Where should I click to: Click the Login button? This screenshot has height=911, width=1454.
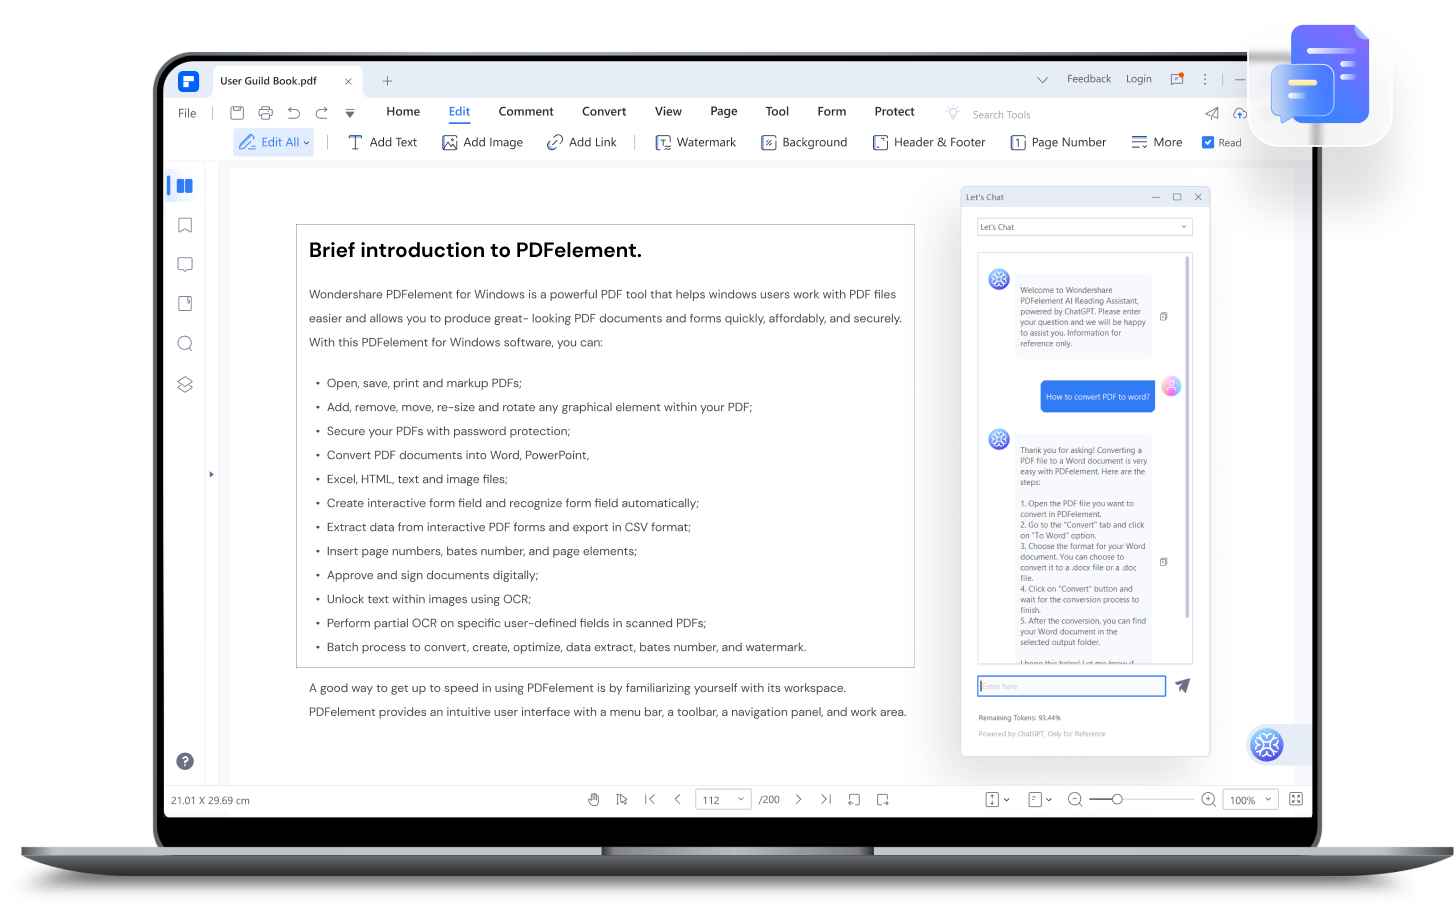click(x=1139, y=79)
